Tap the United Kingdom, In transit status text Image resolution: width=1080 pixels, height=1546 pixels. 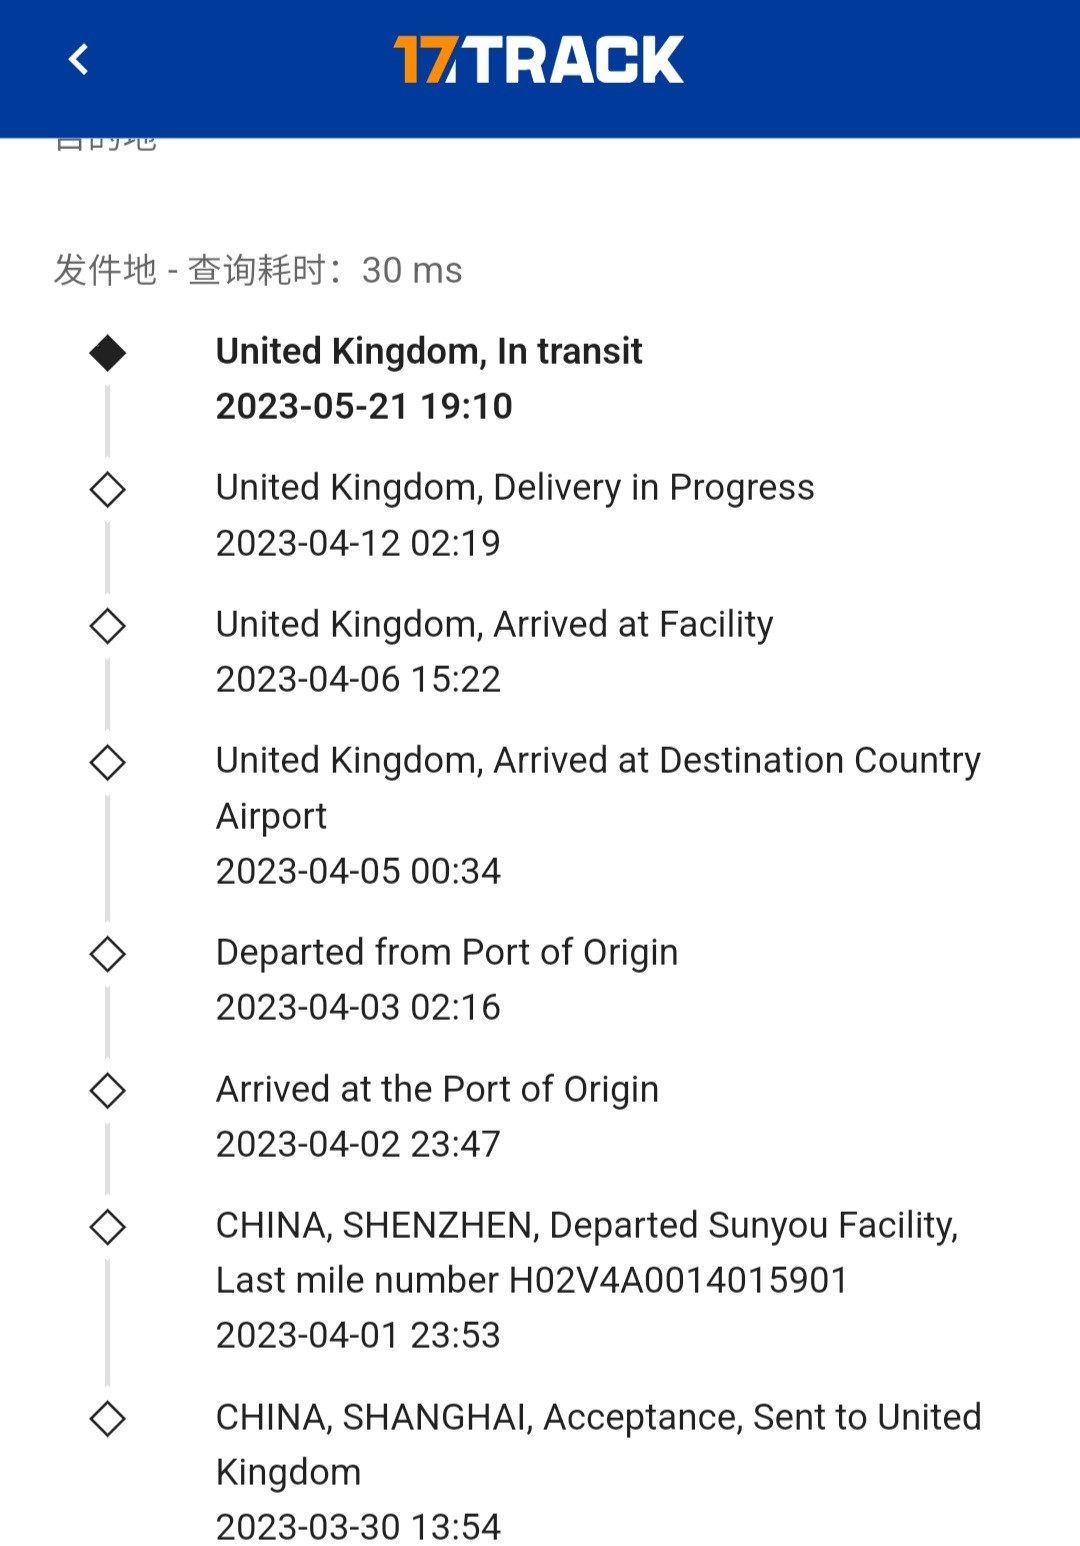(429, 351)
